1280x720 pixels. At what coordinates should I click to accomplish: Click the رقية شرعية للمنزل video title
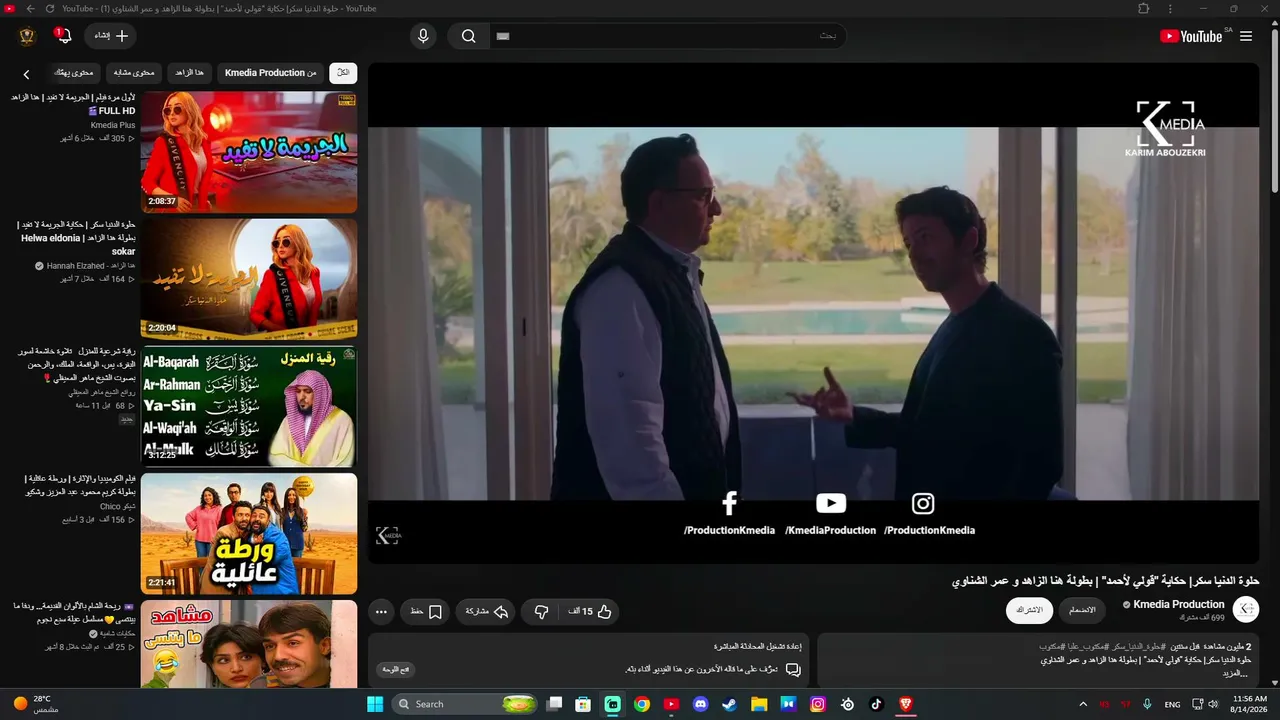[x=76, y=365]
